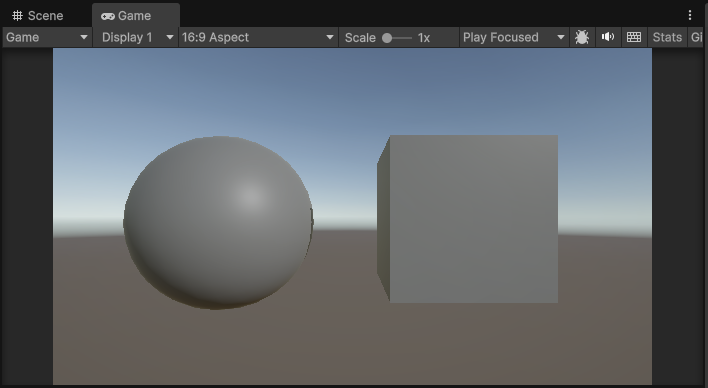Viewport: 708px width, 388px height.
Task: Toggle the Gizmos button
Action: pos(696,37)
